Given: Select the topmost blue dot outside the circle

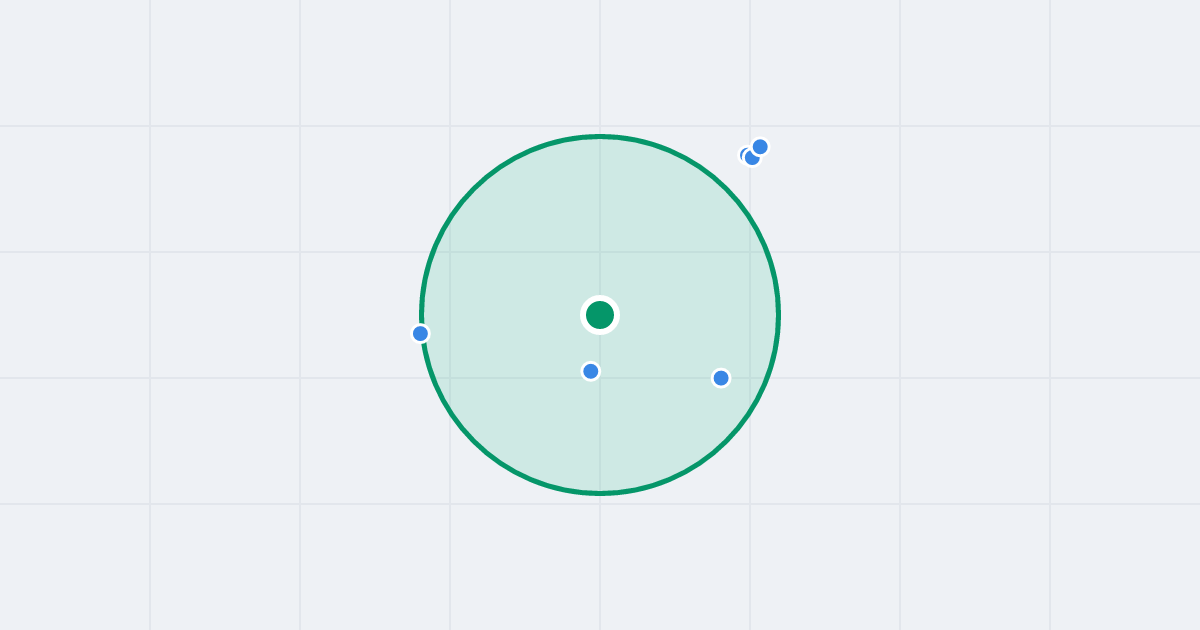Looking at the screenshot, I should [760, 147].
